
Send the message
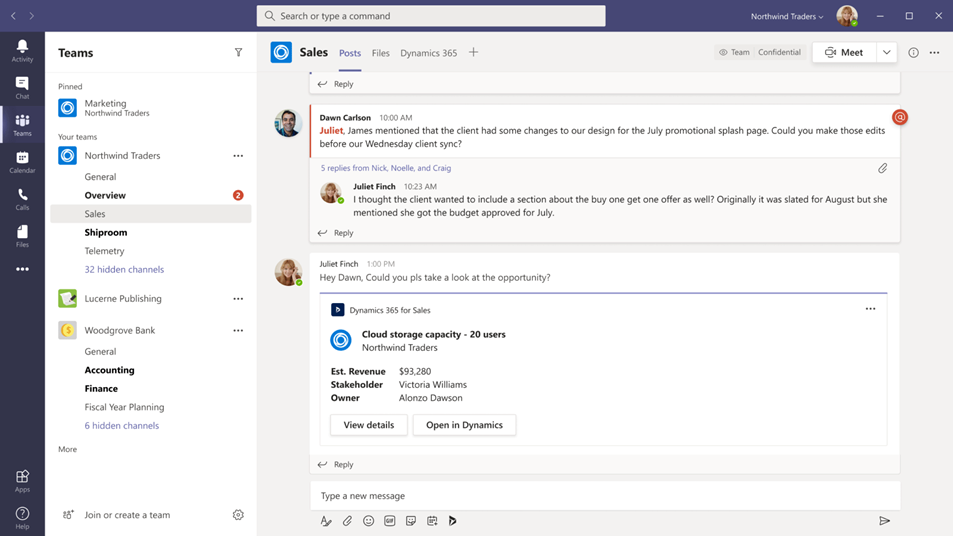coord(884,521)
